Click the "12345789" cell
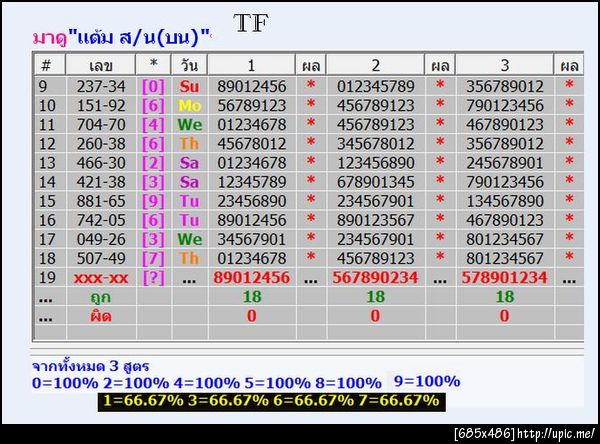Viewport: 600px width, 444px height. tap(252, 182)
